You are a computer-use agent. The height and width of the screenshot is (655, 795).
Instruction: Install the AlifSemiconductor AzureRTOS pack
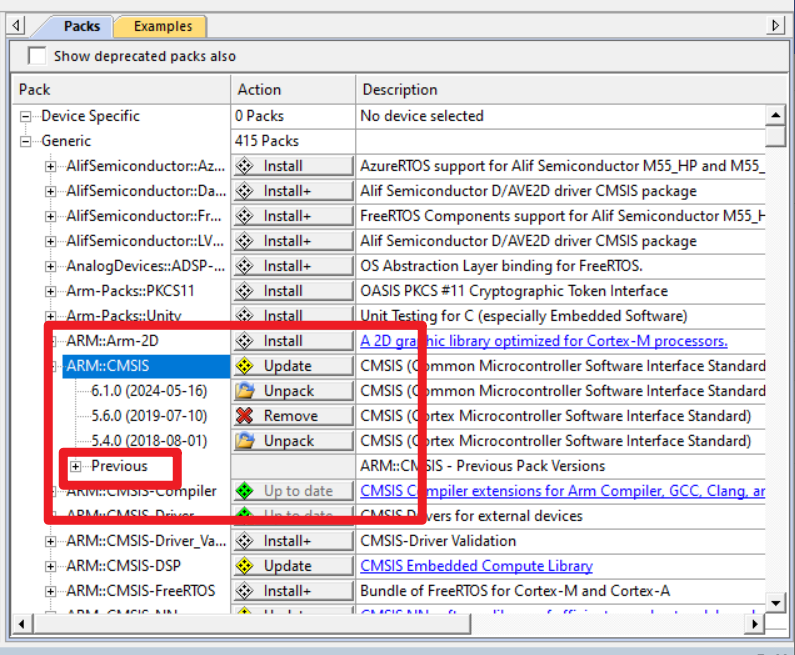tap(293, 166)
